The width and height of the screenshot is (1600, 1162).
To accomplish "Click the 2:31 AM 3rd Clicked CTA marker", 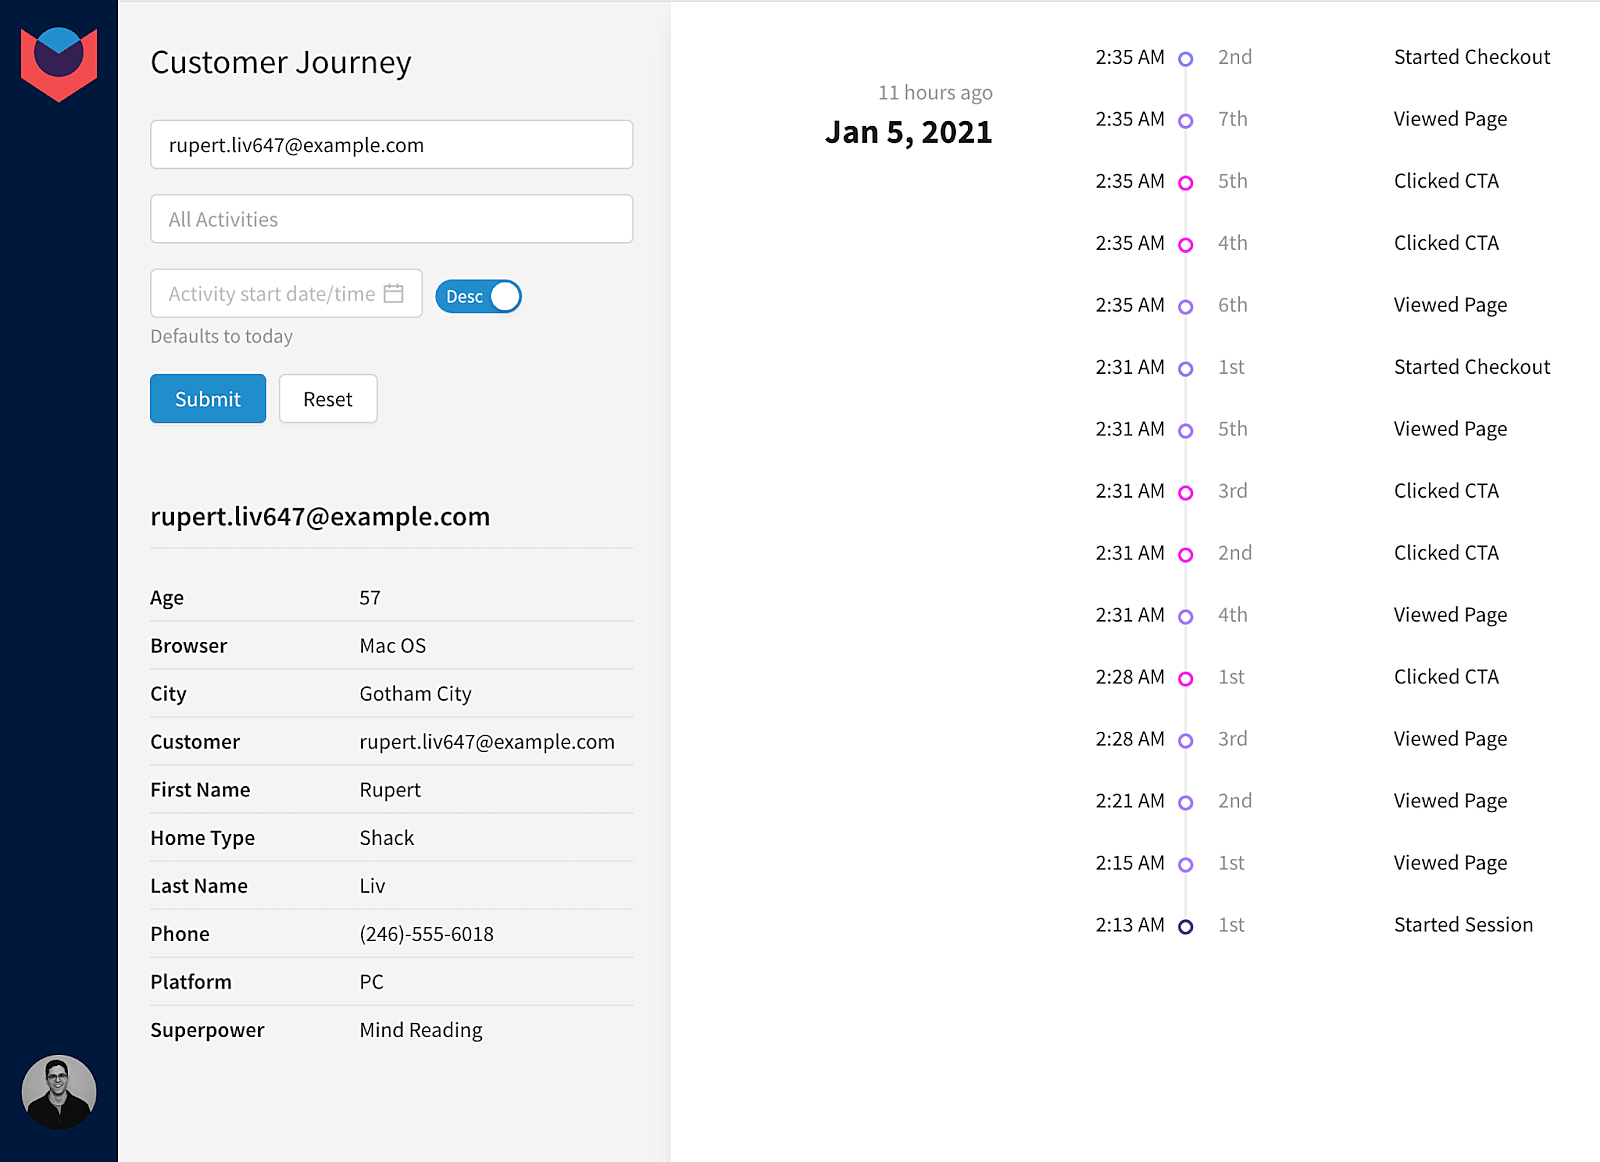I will pyautogui.click(x=1186, y=493).
